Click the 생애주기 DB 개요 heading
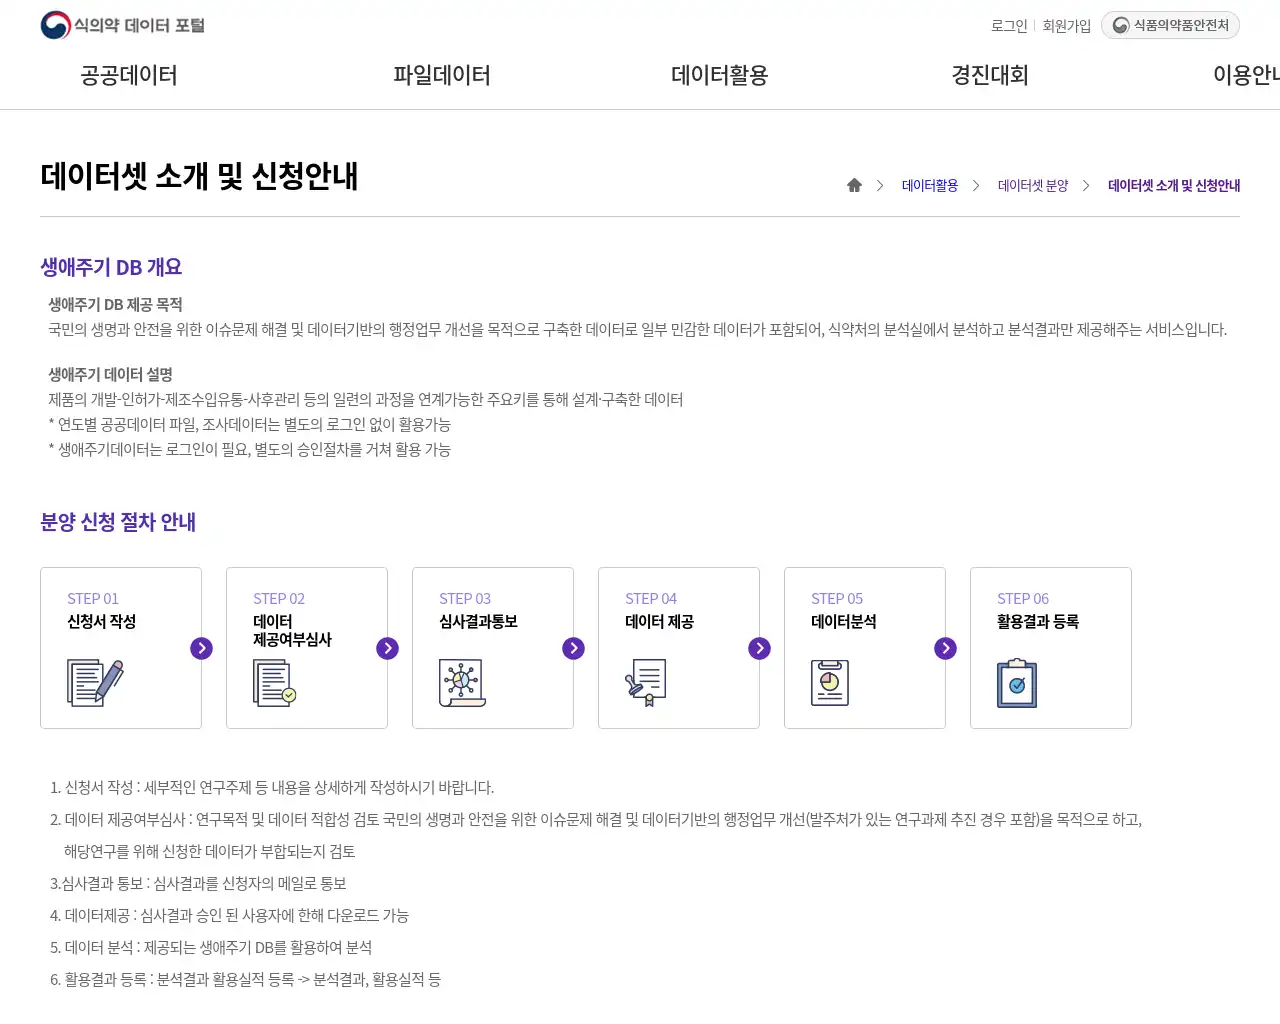 coord(111,267)
